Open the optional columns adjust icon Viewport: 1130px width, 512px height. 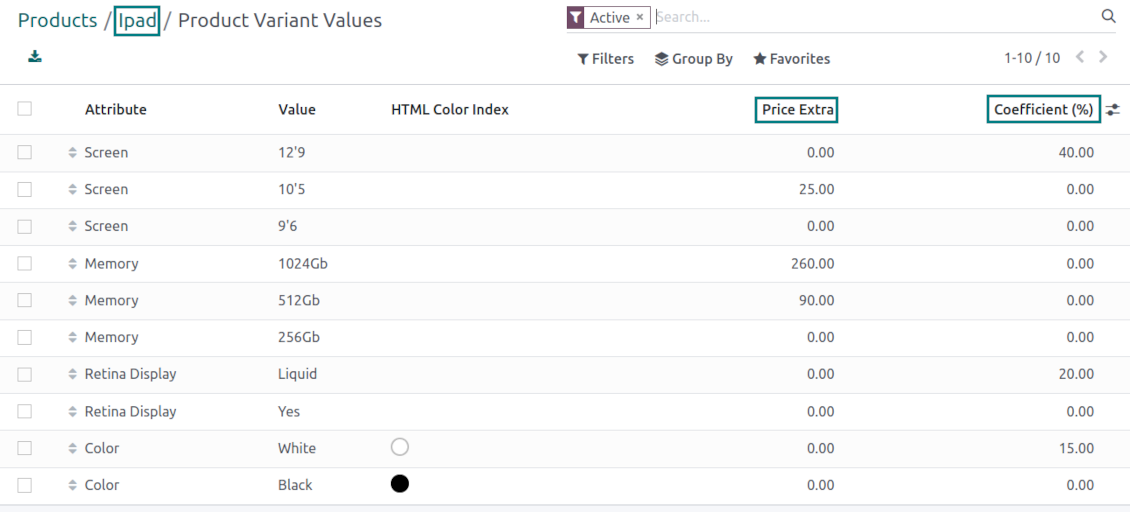click(1113, 110)
